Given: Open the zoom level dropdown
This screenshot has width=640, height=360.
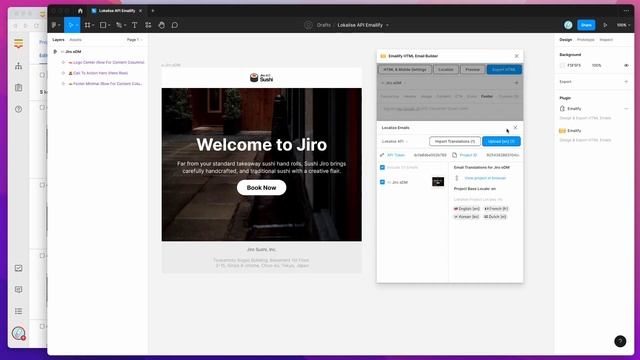Looking at the screenshot, I should pyautogui.click(x=623, y=25).
